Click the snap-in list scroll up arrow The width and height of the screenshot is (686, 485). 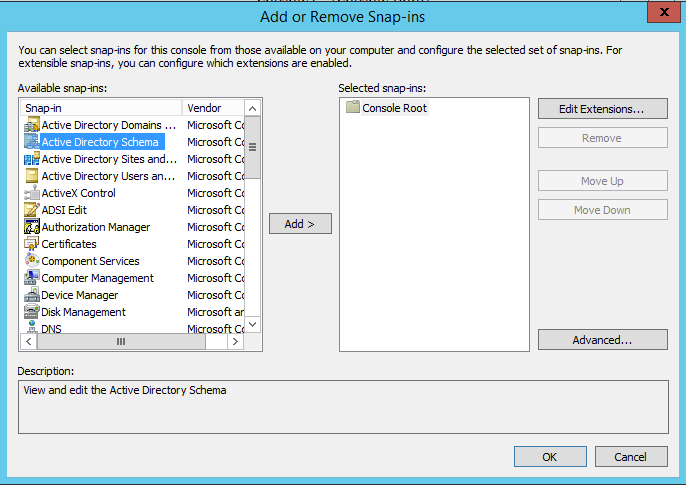(252, 108)
